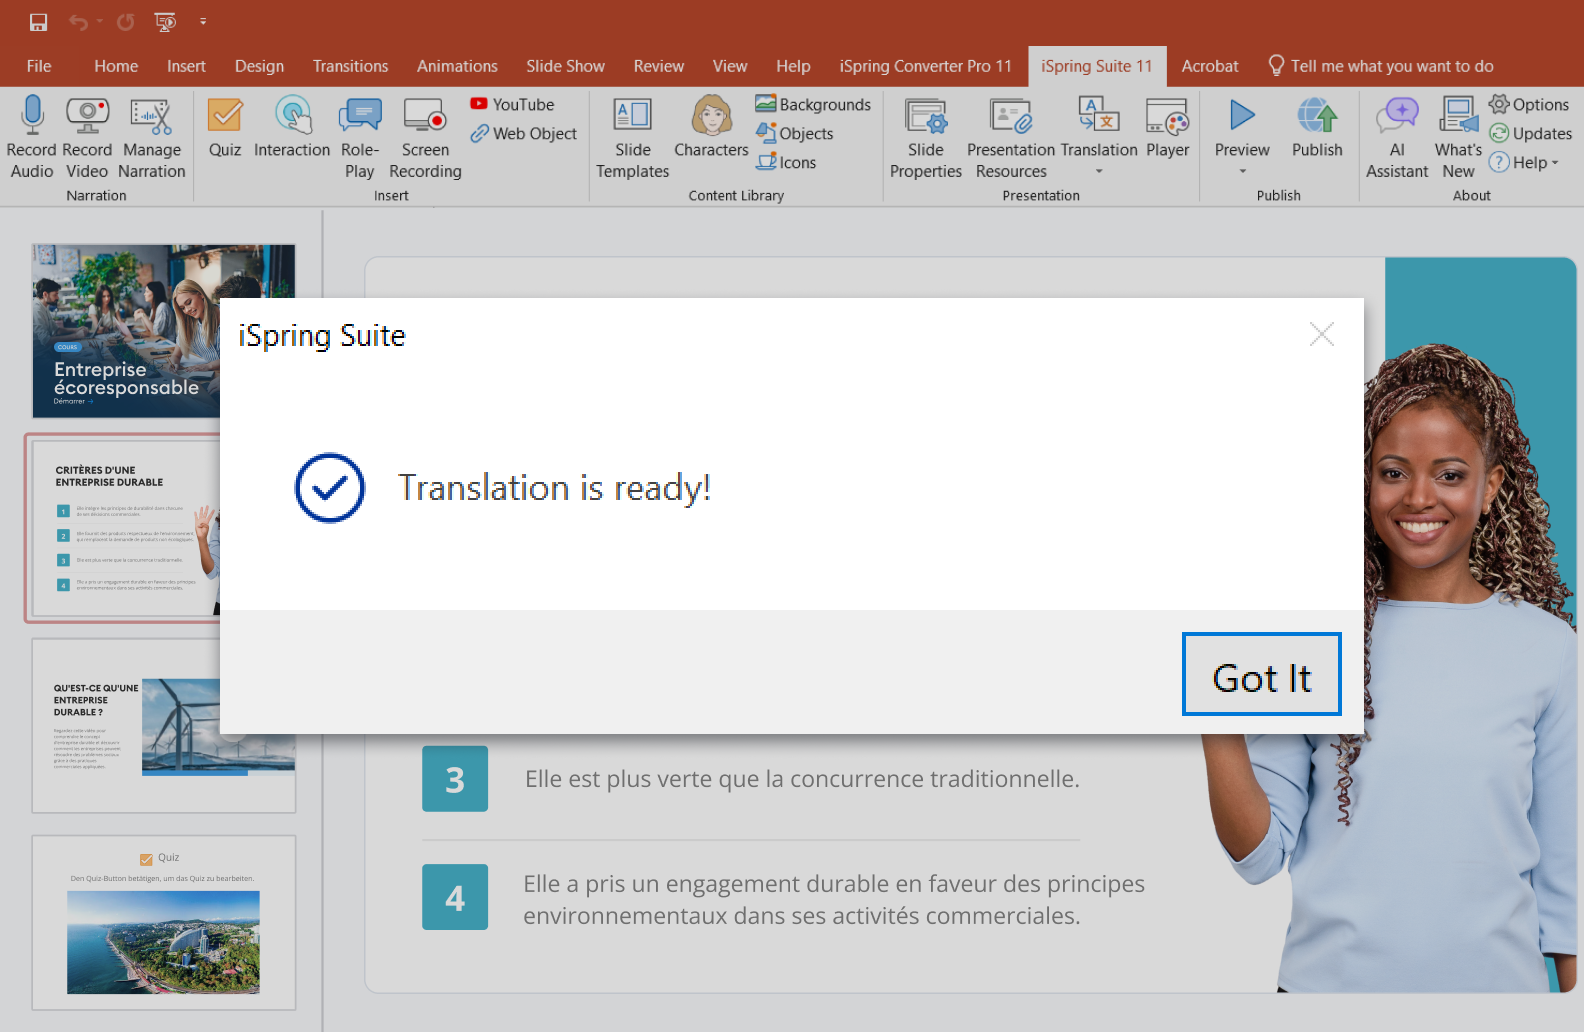Insert a YouTube video

[512, 104]
